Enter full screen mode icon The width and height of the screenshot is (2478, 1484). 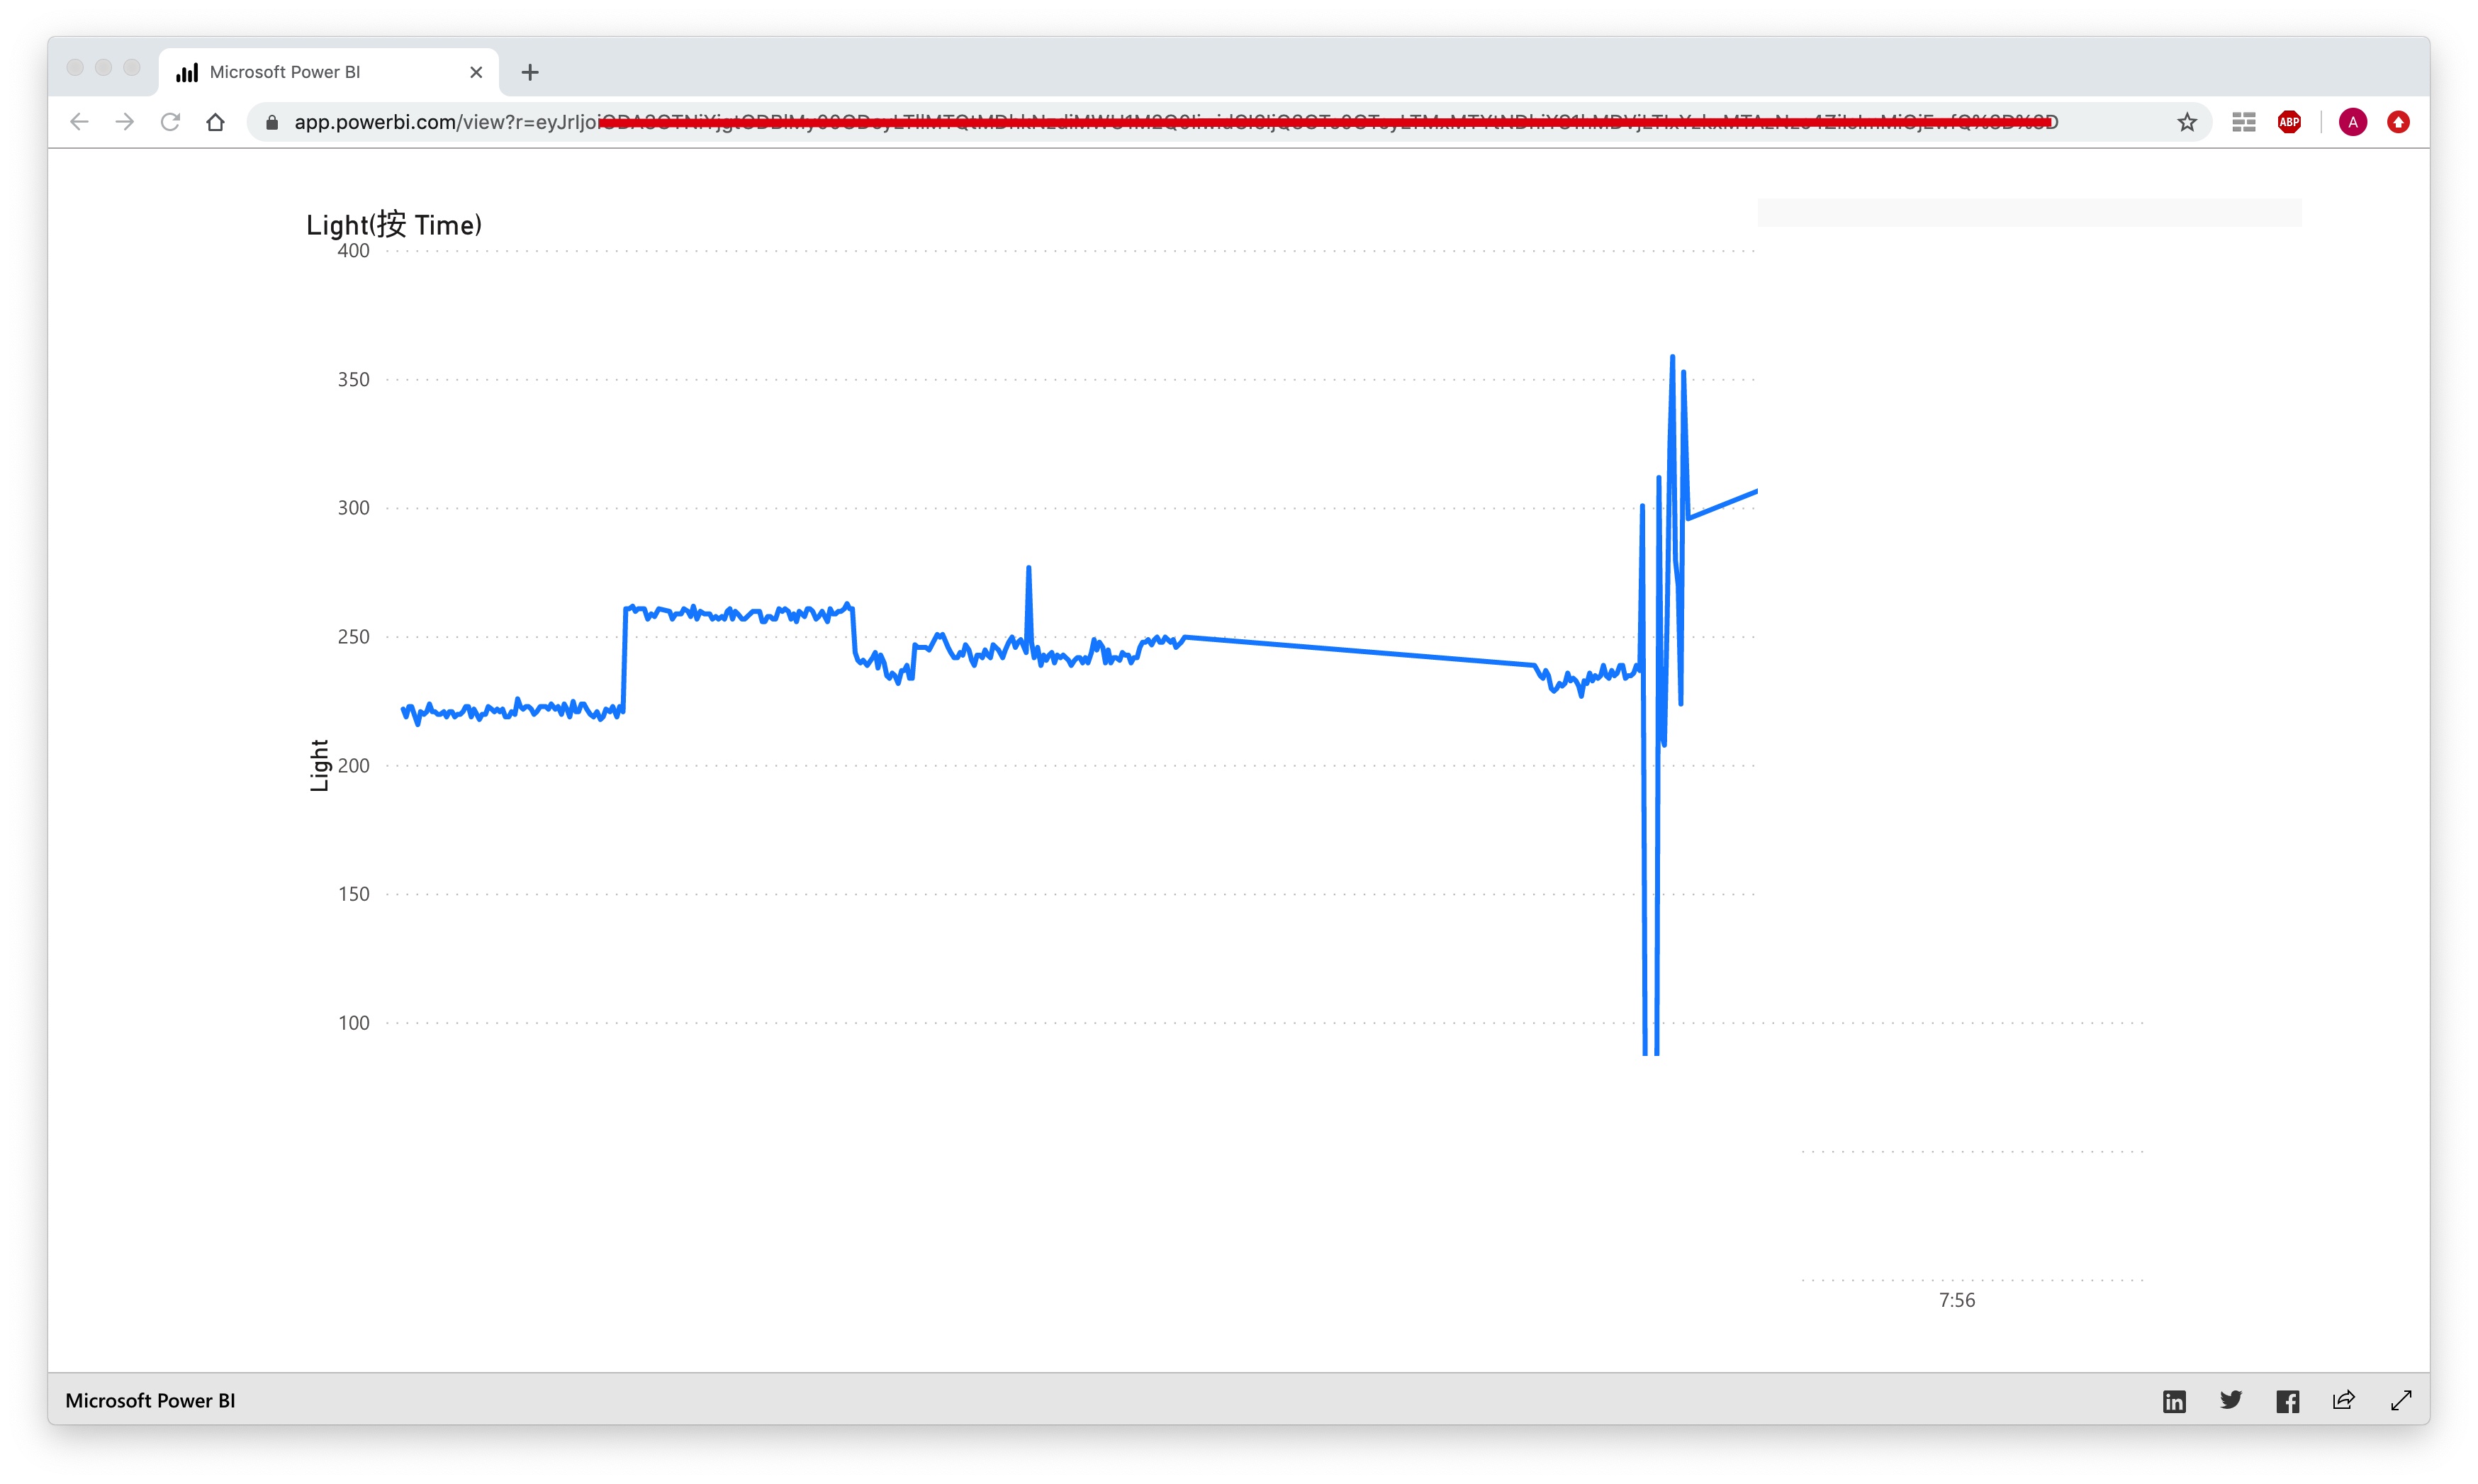[x=2402, y=1400]
